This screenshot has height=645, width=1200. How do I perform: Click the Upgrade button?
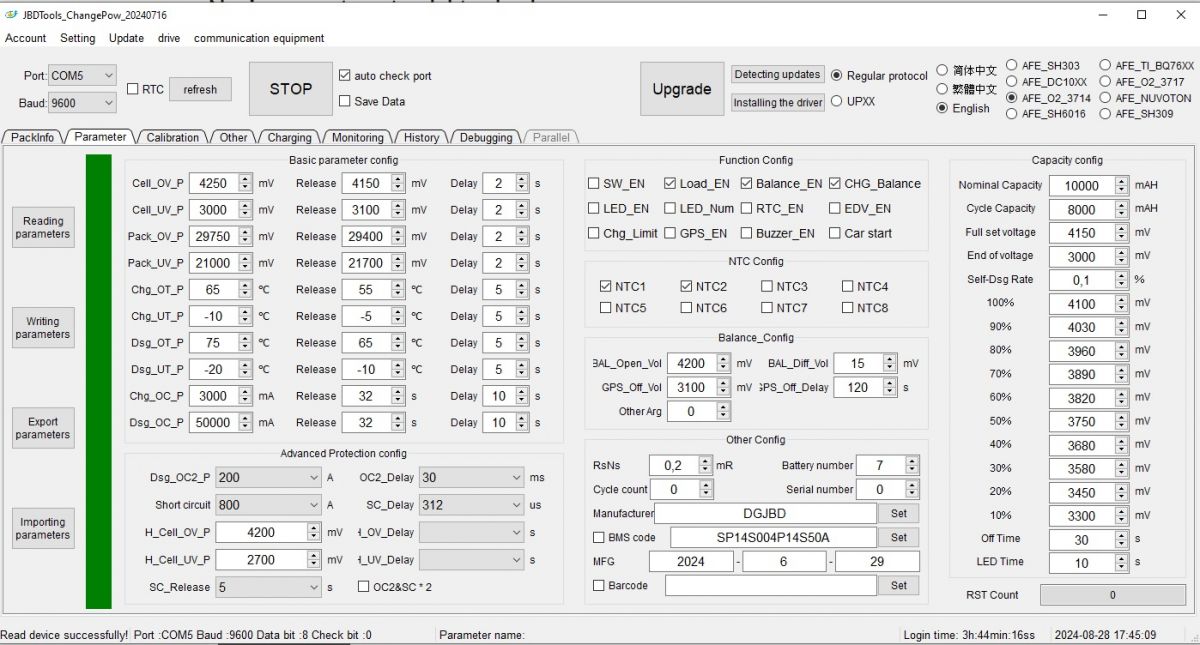coord(682,89)
